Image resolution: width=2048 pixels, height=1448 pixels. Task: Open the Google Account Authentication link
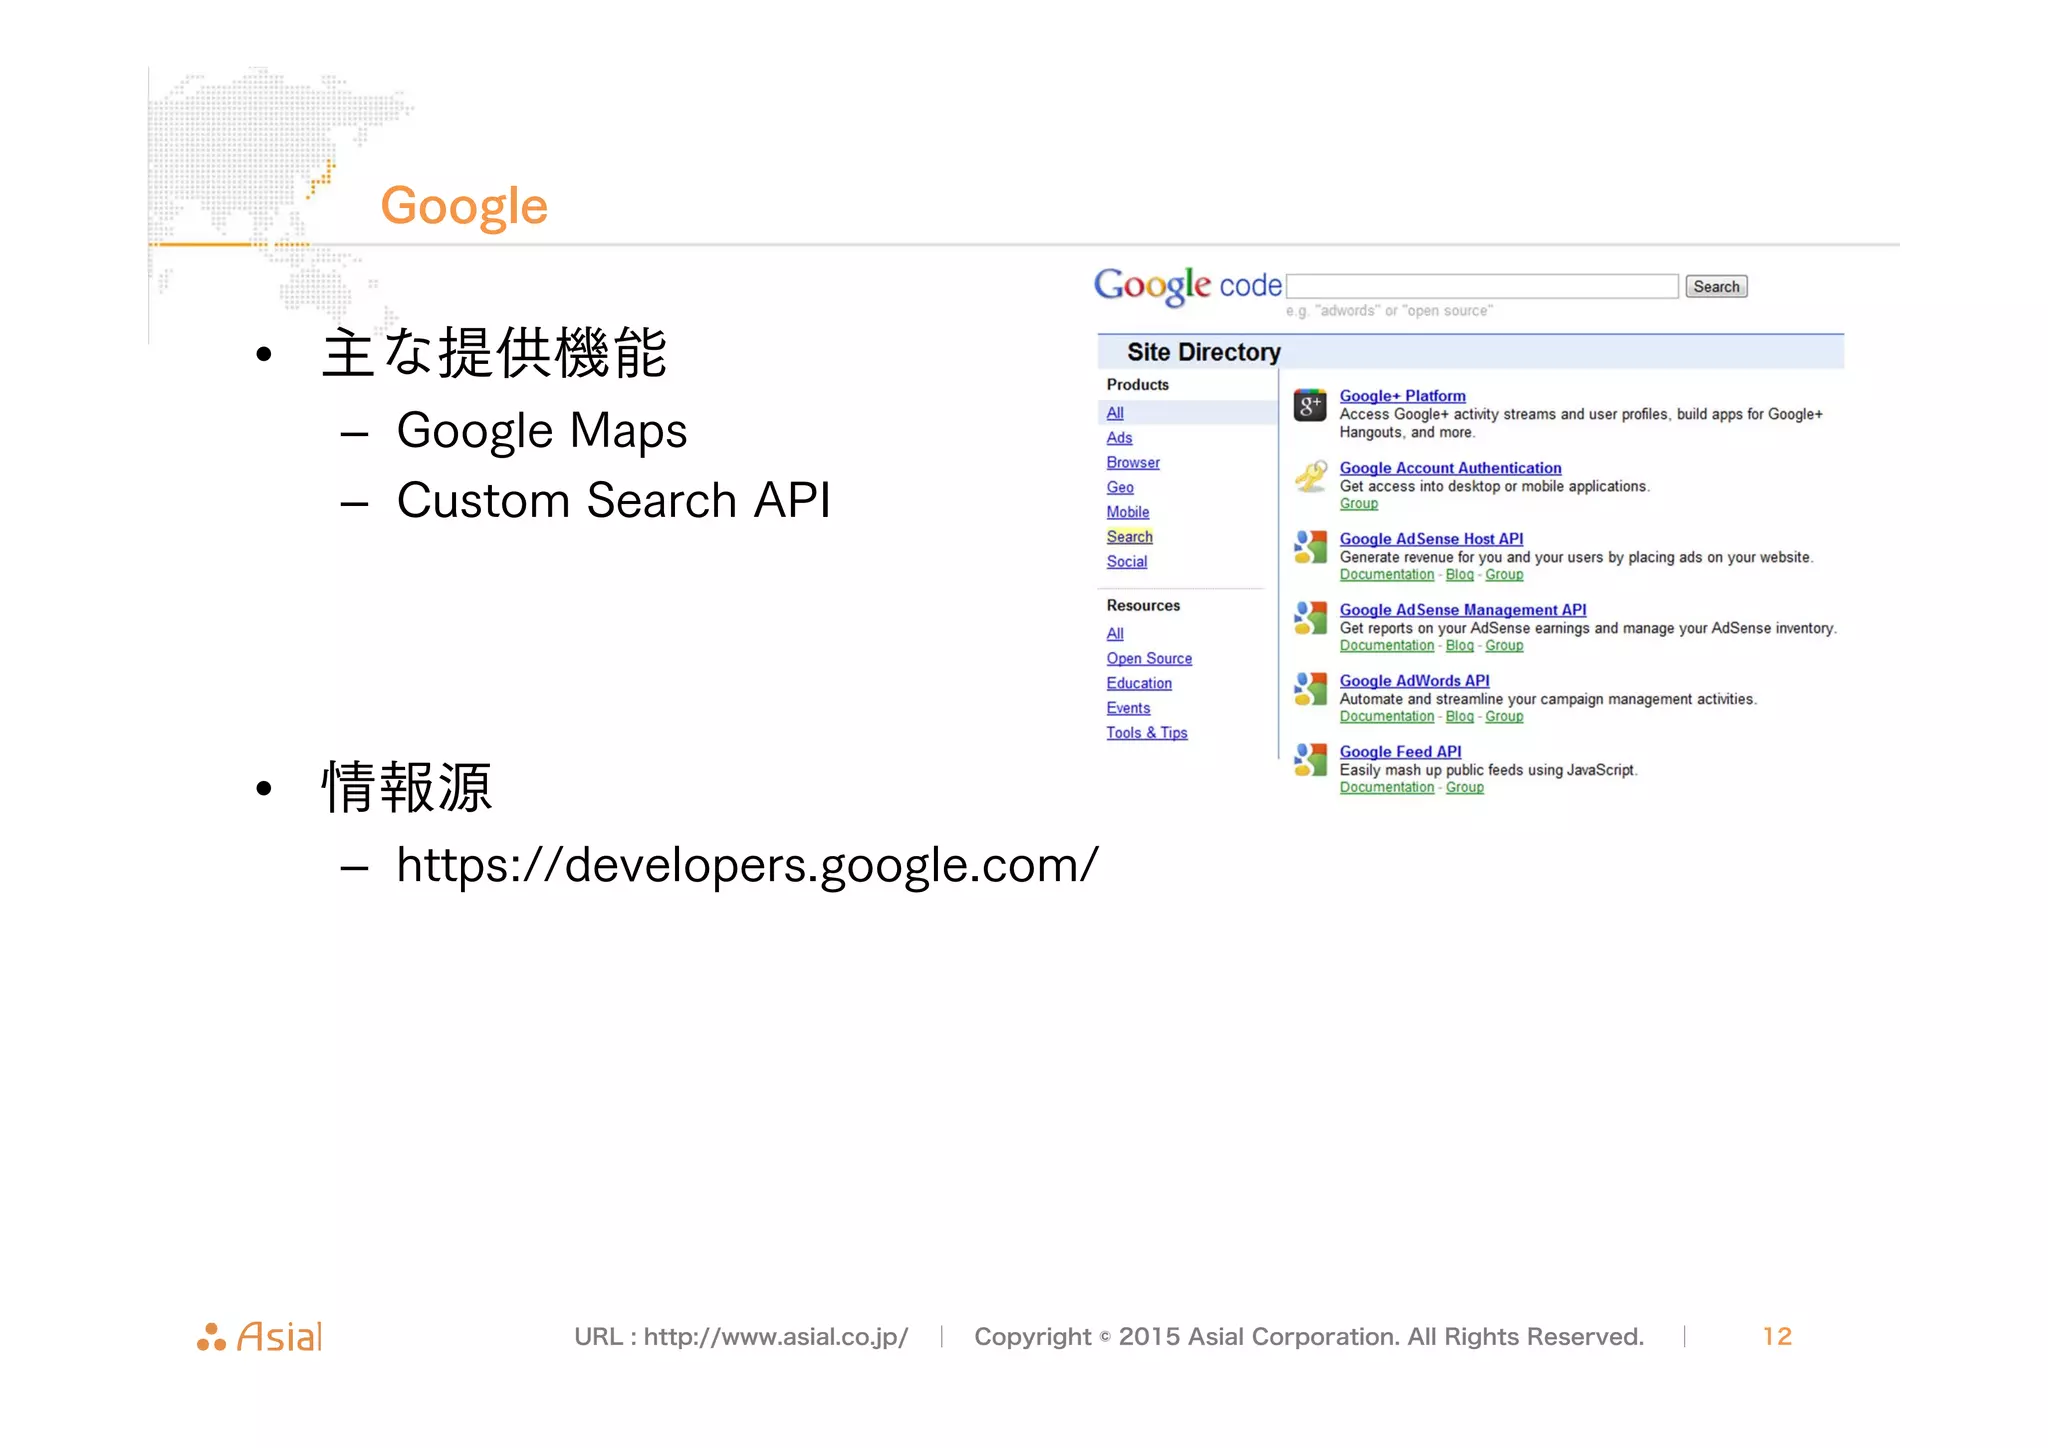click(1450, 468)
